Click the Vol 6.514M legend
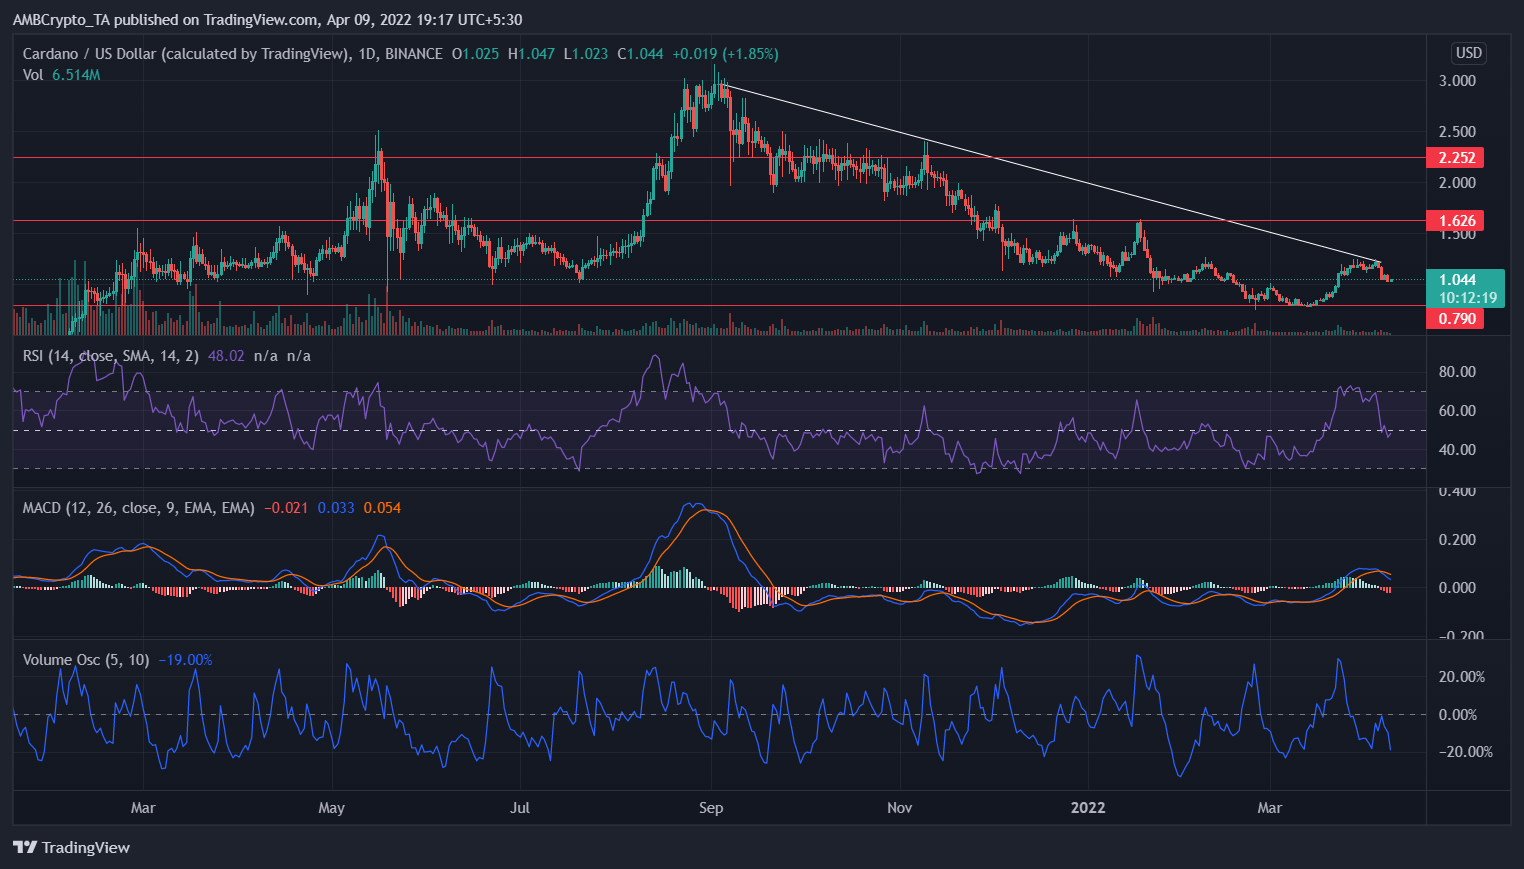Viewport: 1524px width, 869px height. [x=61, y=75]
